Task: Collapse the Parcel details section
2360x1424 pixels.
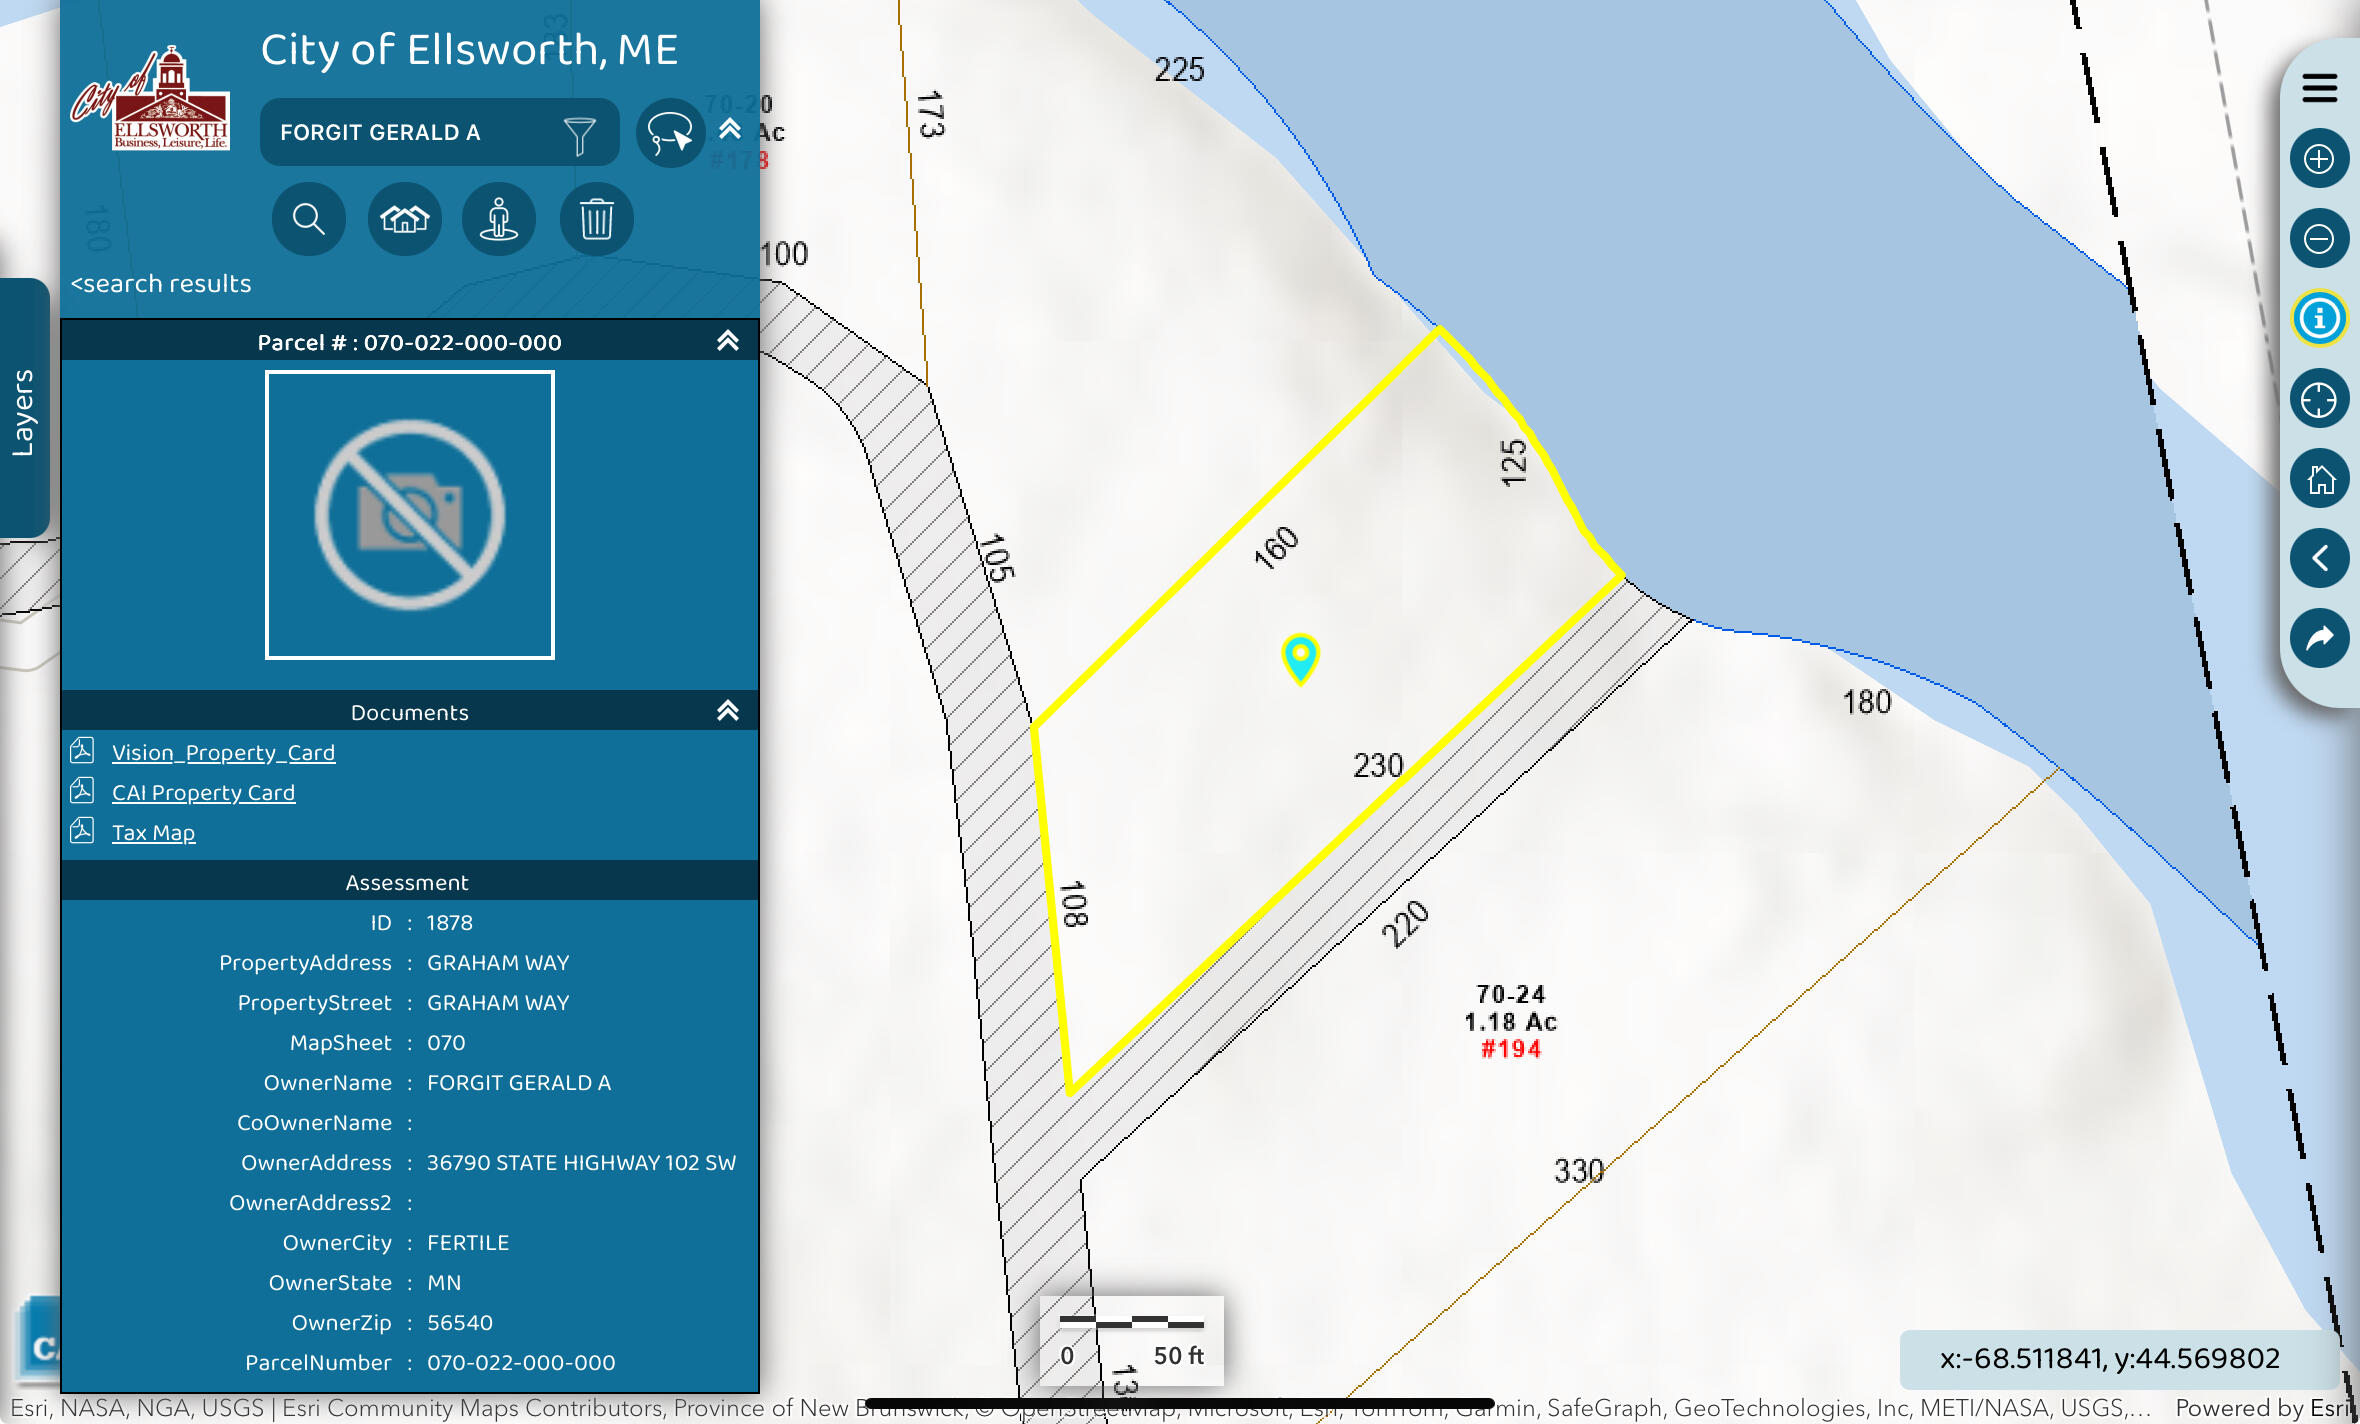Action: click(x=729, y=340)
